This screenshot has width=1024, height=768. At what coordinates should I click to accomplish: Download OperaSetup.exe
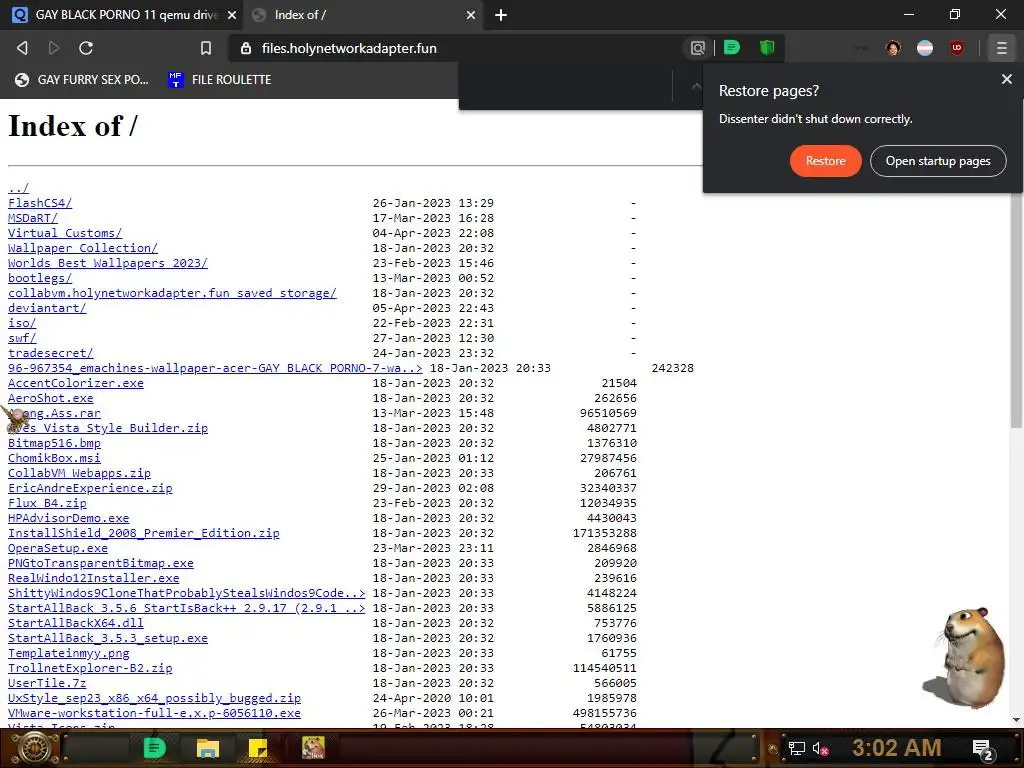click(x=57, y=549)
